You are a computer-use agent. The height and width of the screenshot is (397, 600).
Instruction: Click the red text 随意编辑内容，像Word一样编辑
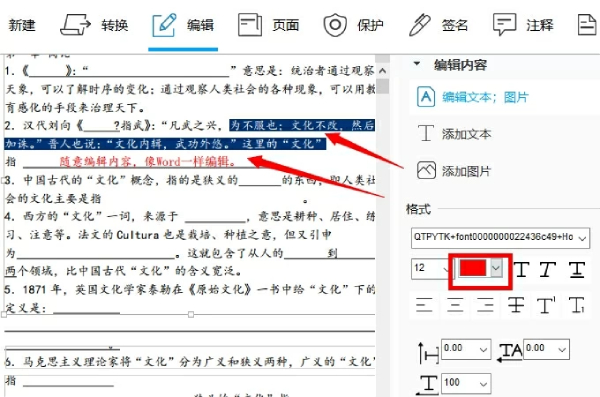148,162
